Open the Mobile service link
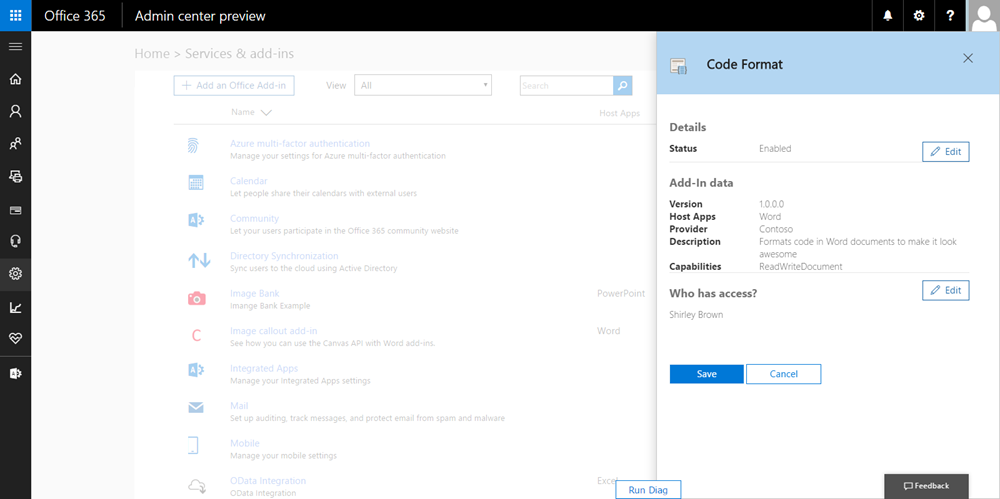This screenshot has height=499, width=1000. click(245, 443)
